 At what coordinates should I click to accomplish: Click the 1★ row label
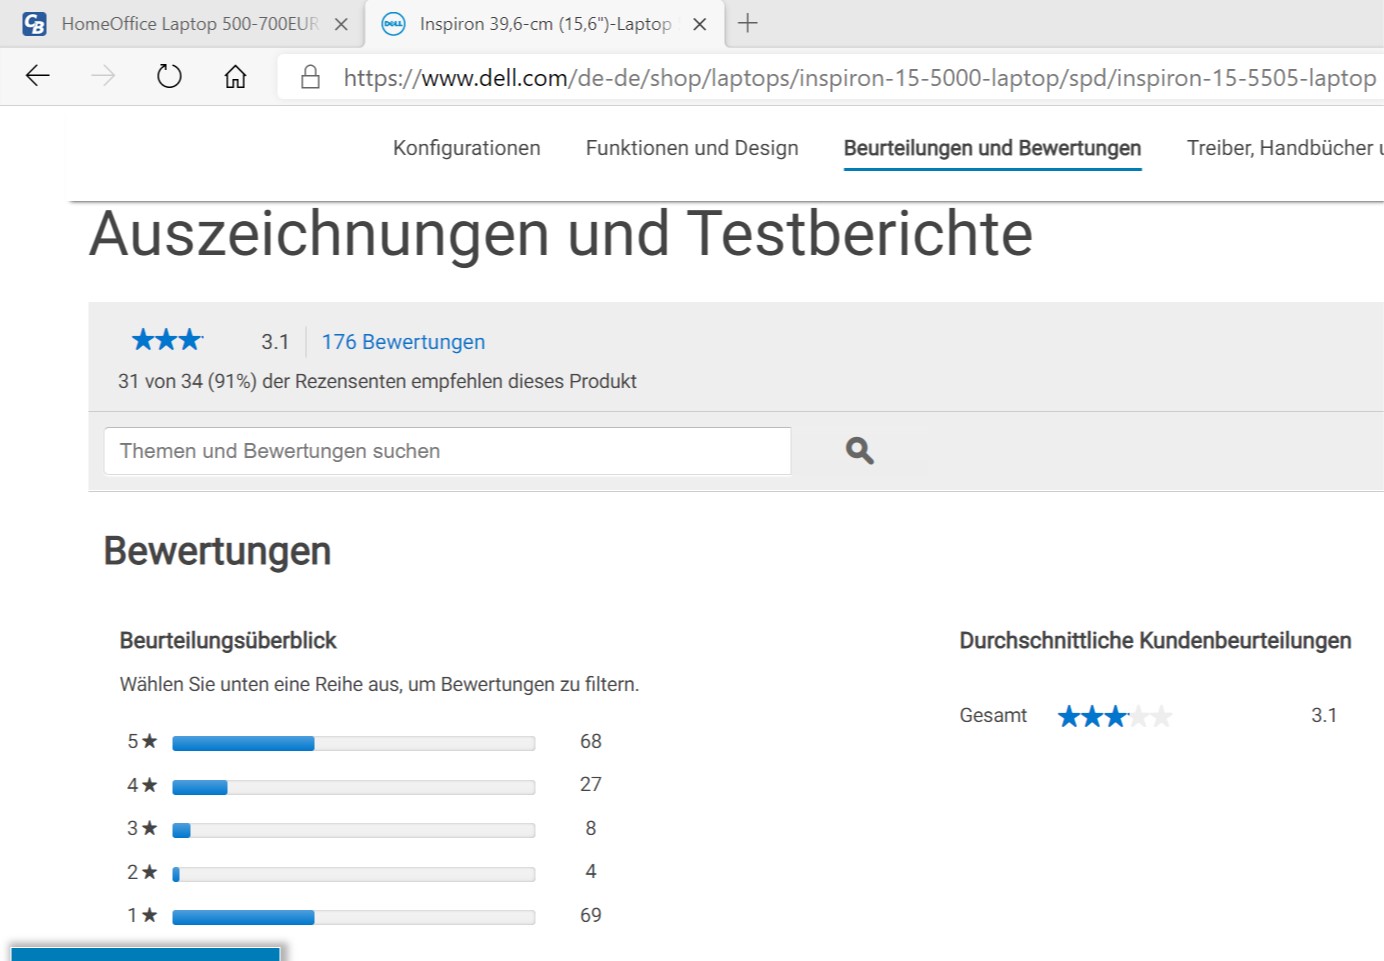coord(142,915)
